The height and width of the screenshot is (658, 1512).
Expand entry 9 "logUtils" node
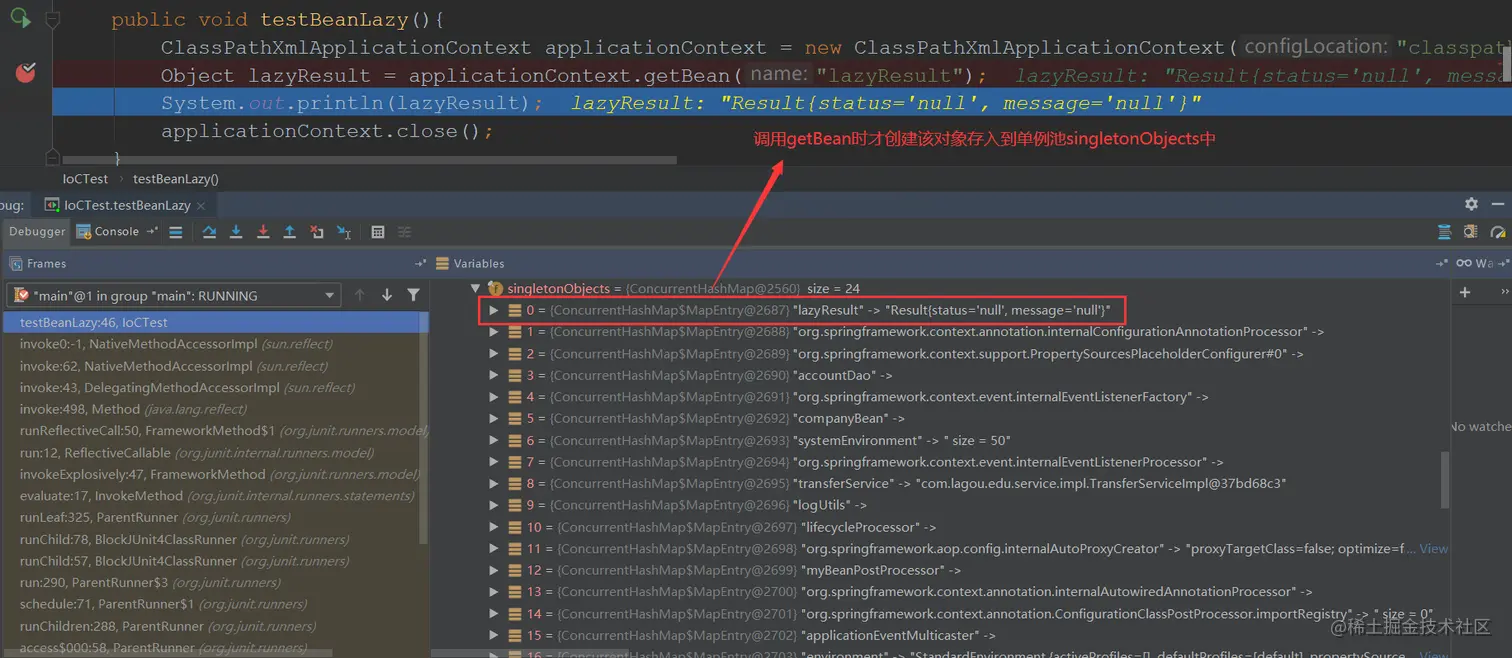[494, 505]
